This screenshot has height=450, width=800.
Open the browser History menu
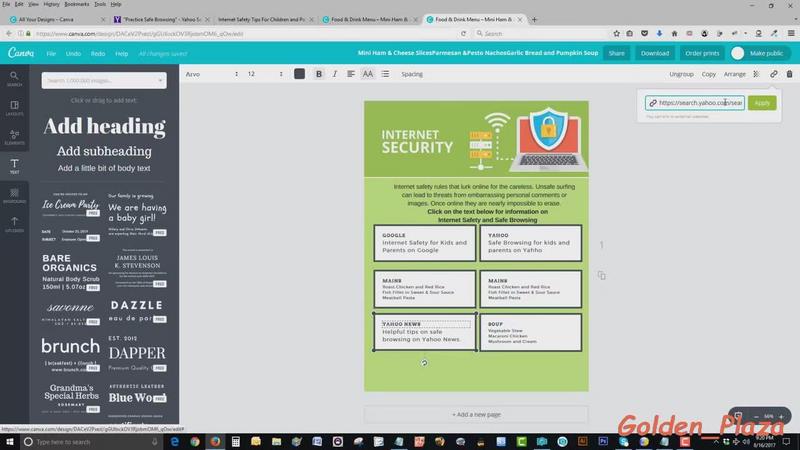click(52, 4)
